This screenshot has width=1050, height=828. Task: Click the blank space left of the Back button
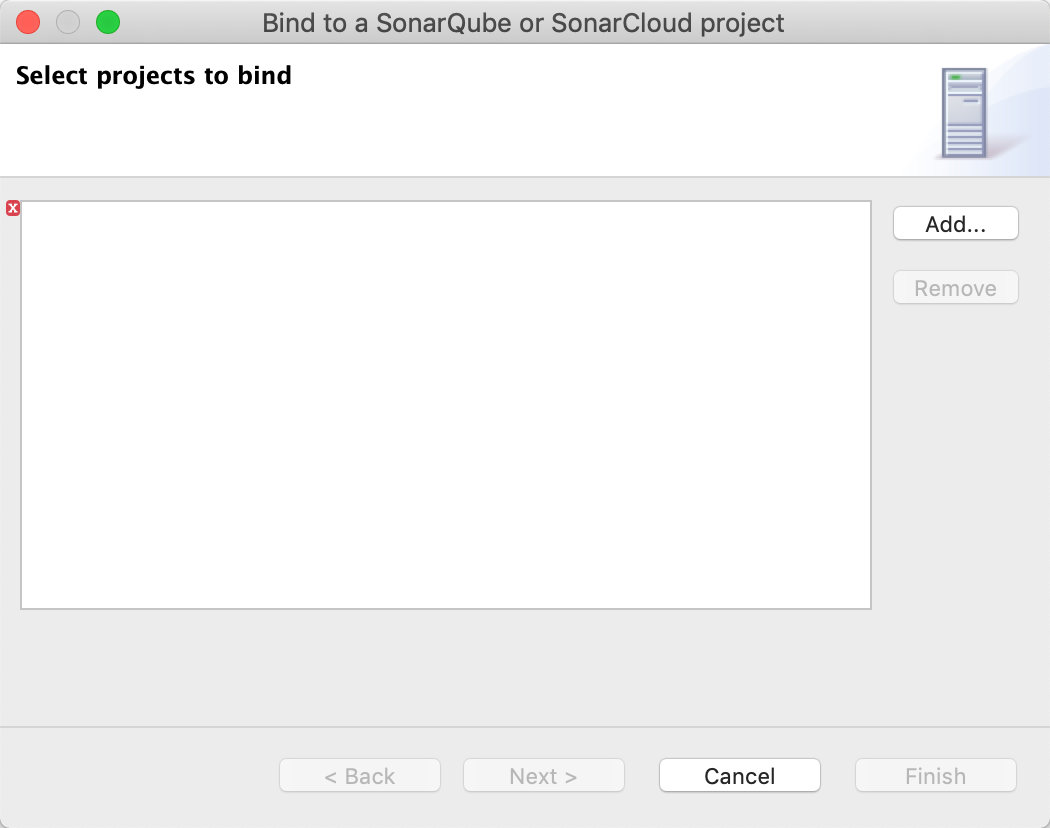tap(140, 776)
